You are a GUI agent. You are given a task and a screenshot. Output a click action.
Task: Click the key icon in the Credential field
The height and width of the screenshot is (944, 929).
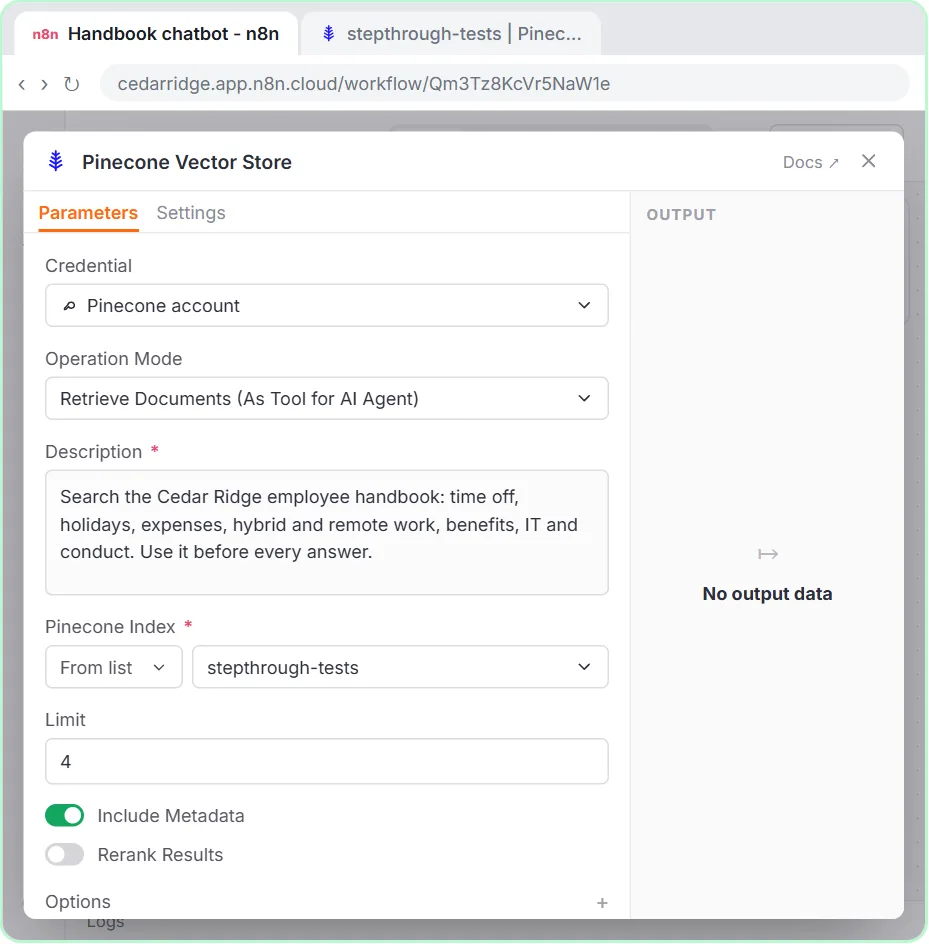69,306
